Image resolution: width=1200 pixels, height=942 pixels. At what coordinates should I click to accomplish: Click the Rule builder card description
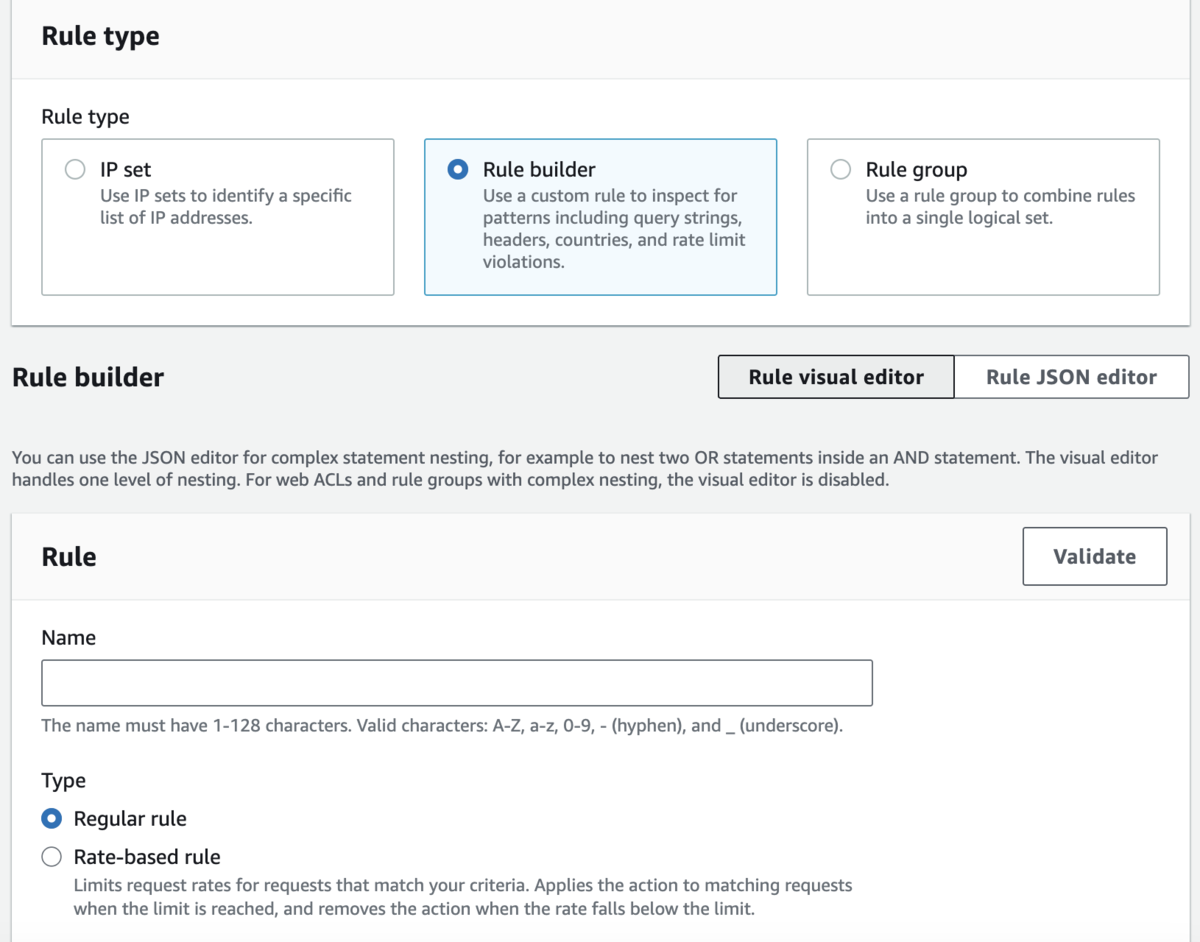pos(614,228)
